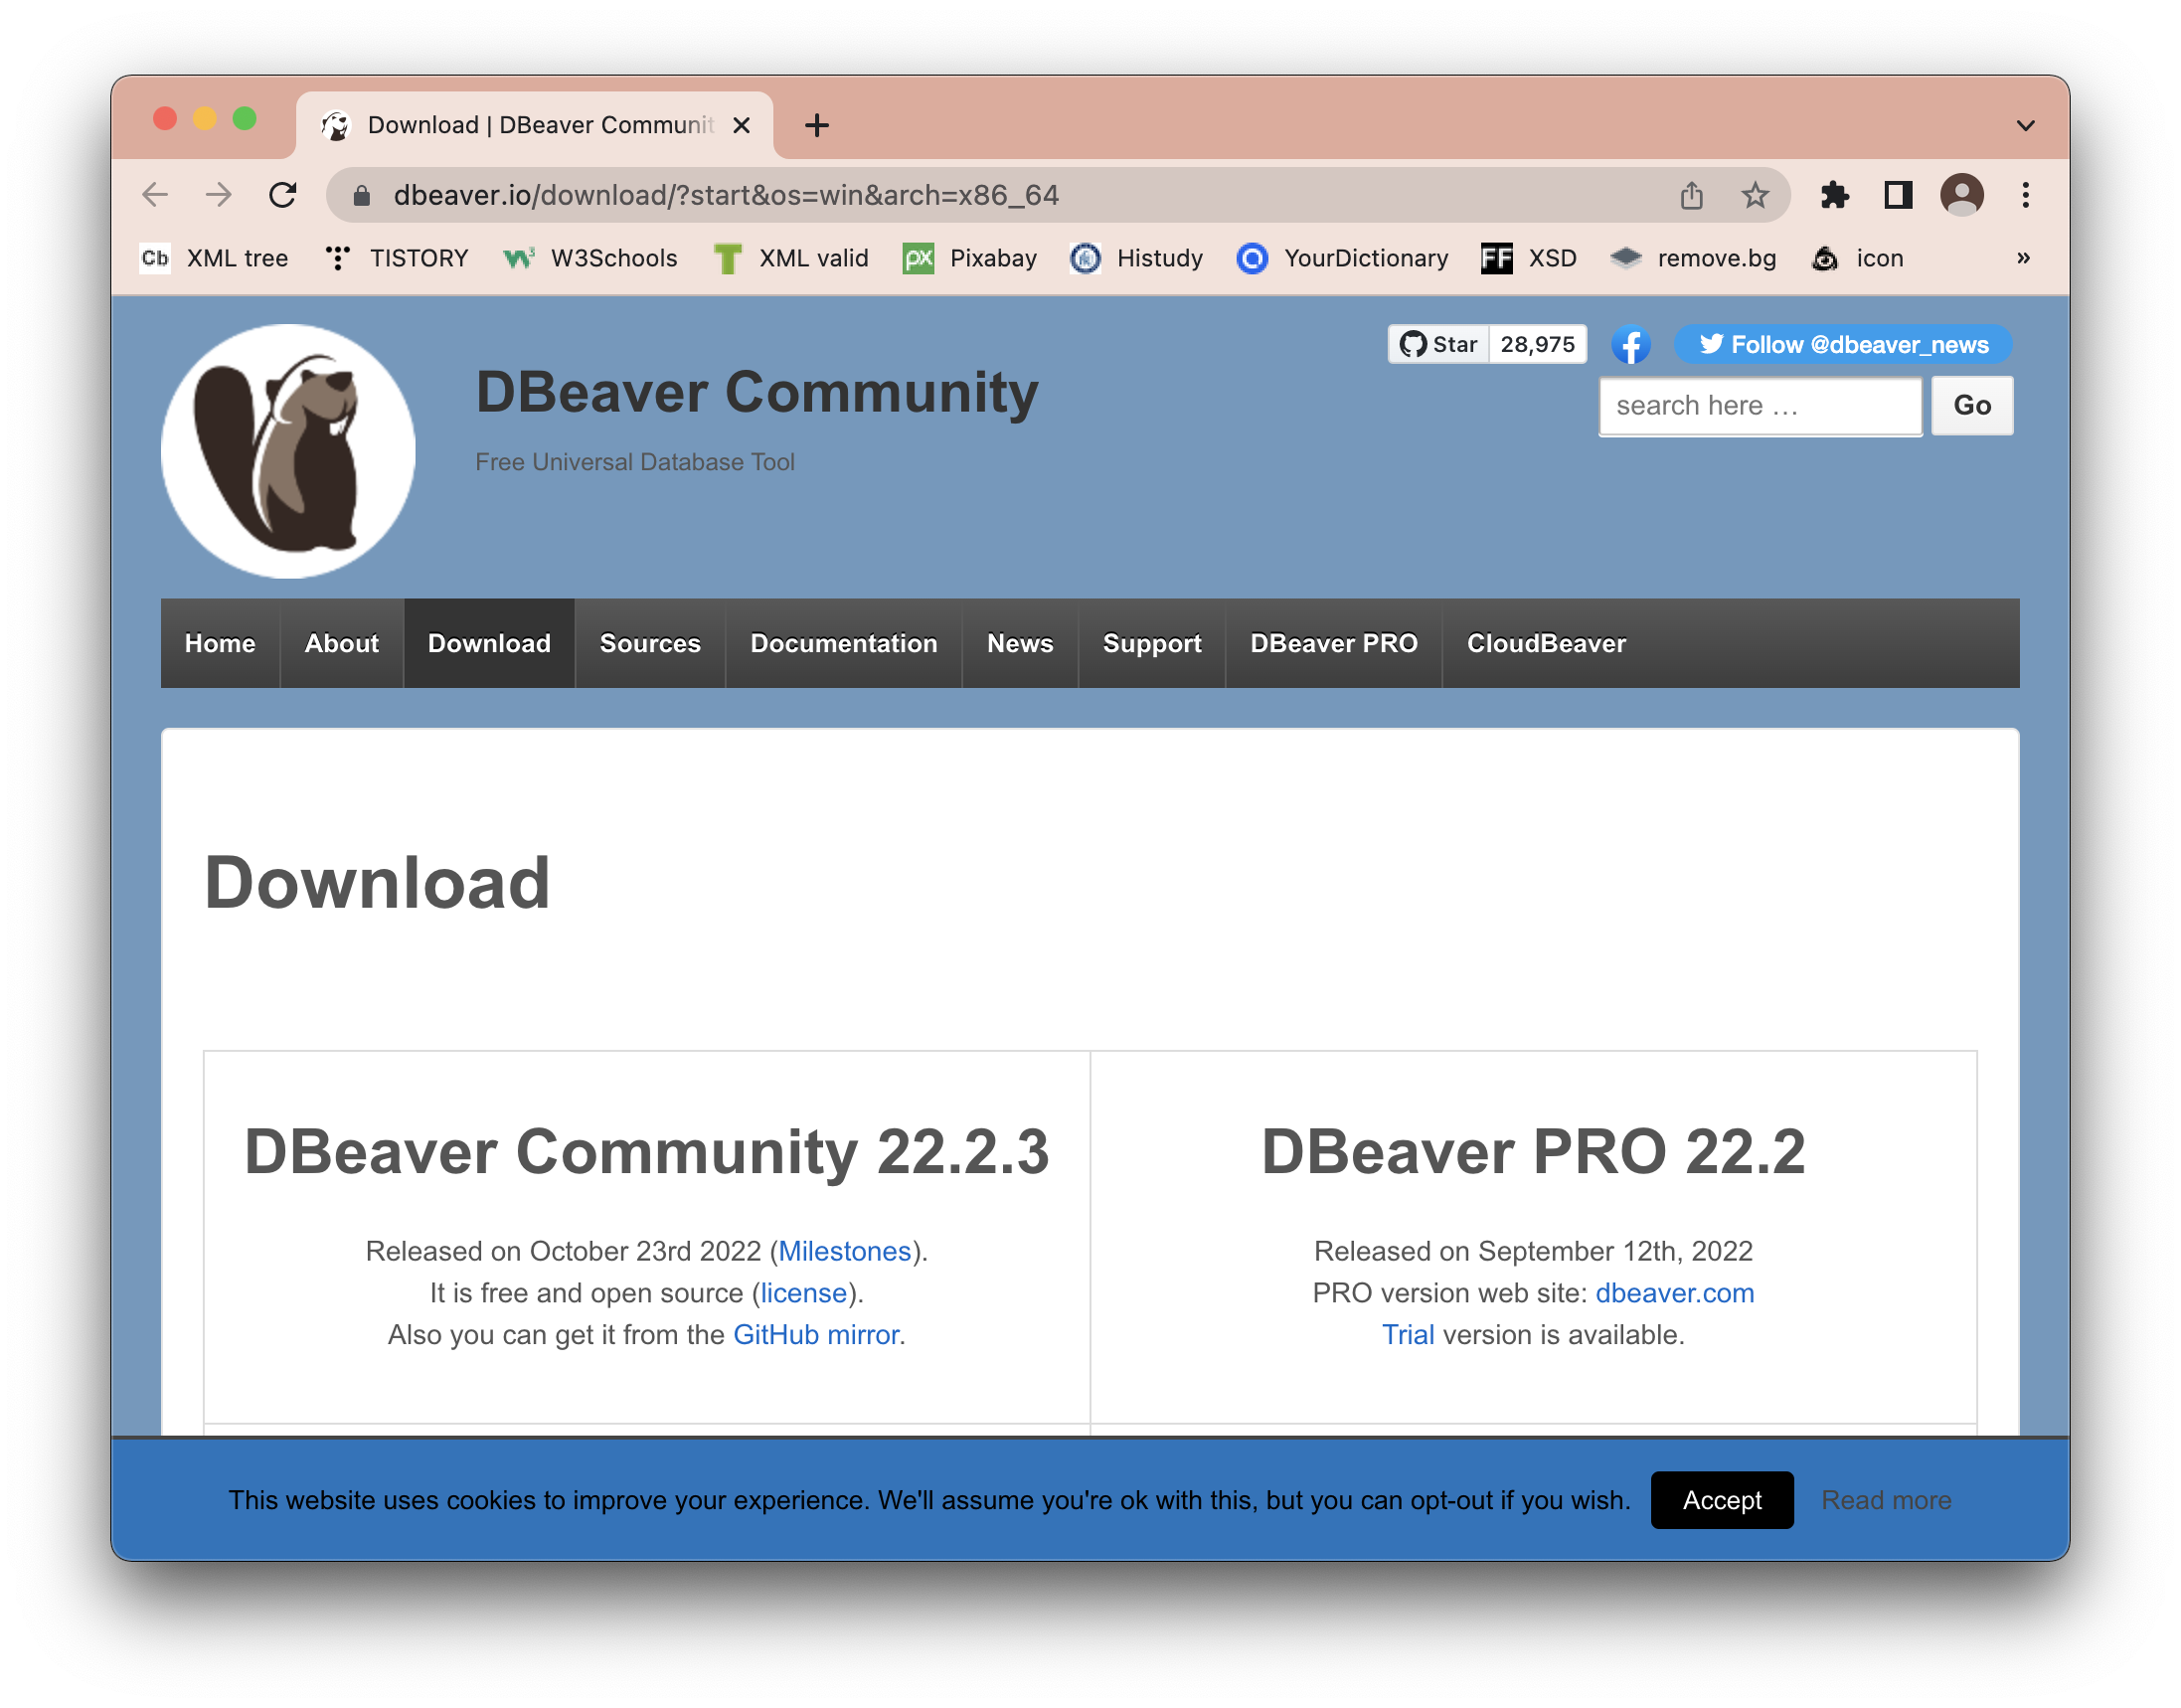
Task: Open the Chrome three-dot menu
Action: [x=2026, y=195]
